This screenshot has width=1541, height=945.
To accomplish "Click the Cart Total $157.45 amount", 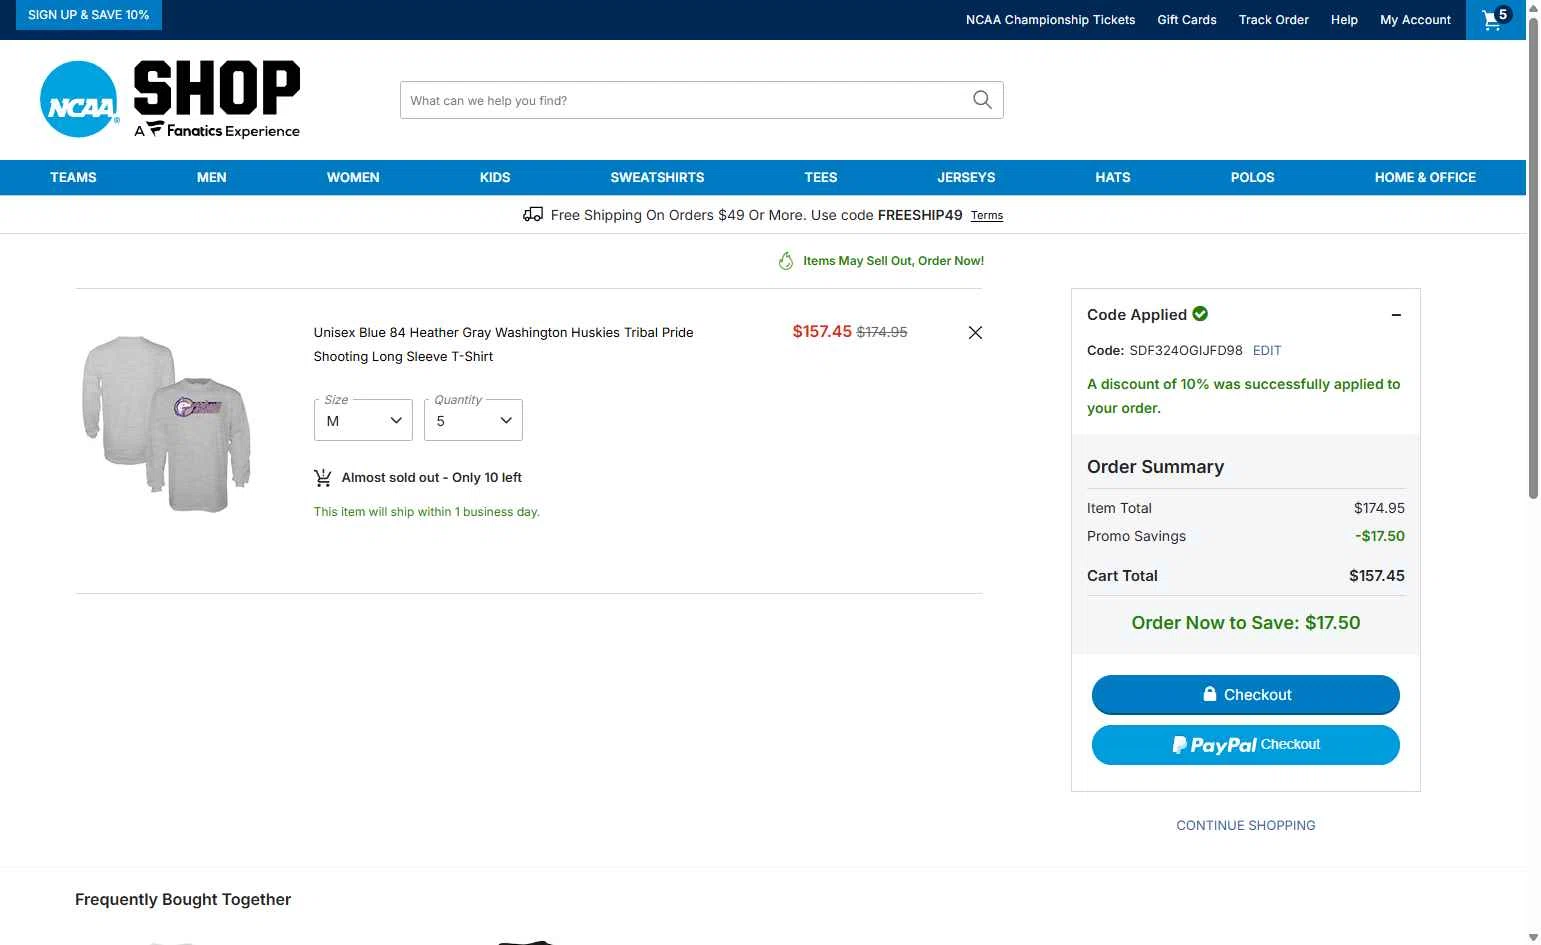I will (x=1376, y=576).
